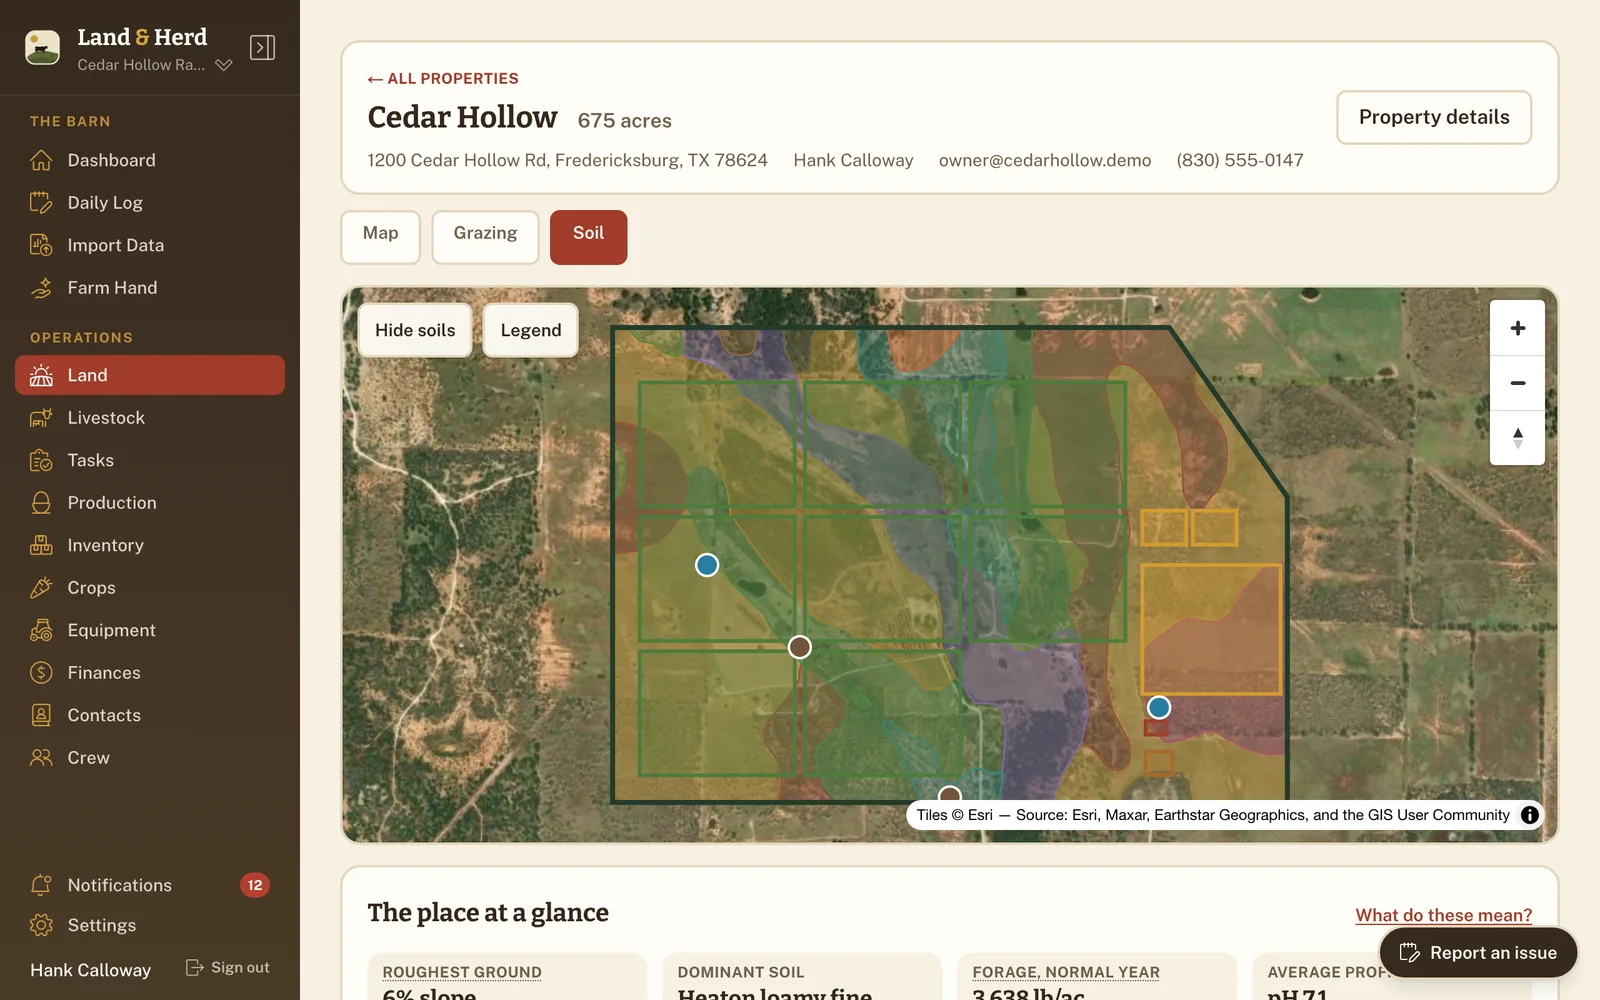The width and height of the screenshot is (1600, 1000).
Task: Open Import Data section
Action: [x=150, y=245]
